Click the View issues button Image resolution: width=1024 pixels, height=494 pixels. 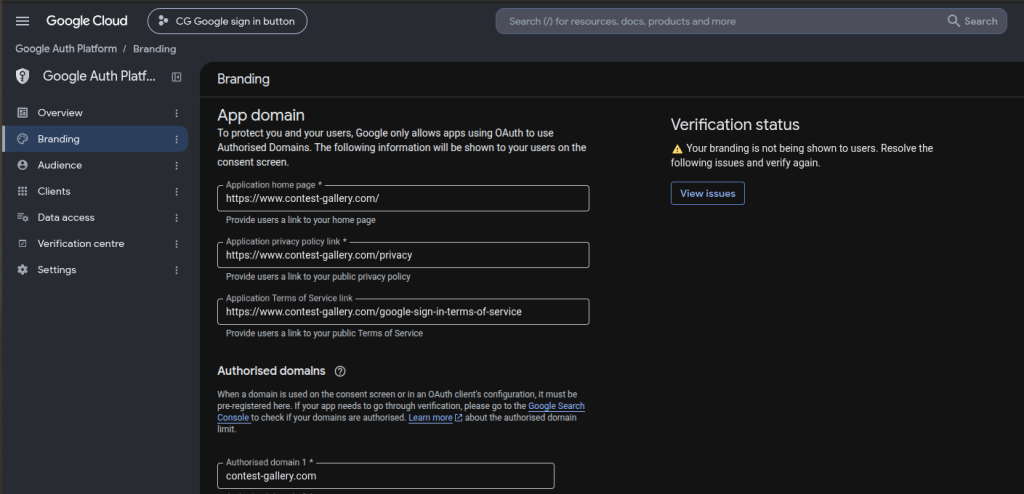point(707,193)
